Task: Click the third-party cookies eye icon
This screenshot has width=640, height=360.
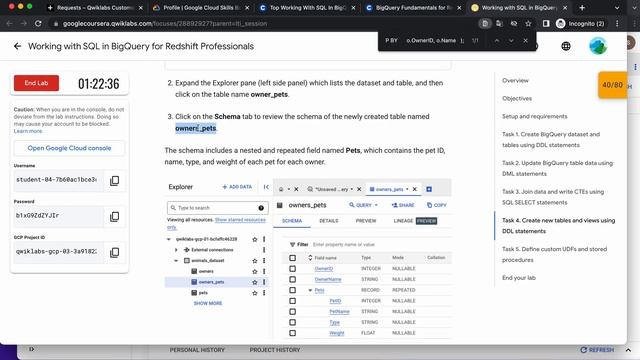Action: pyautogui.click(x=514, y=24)
